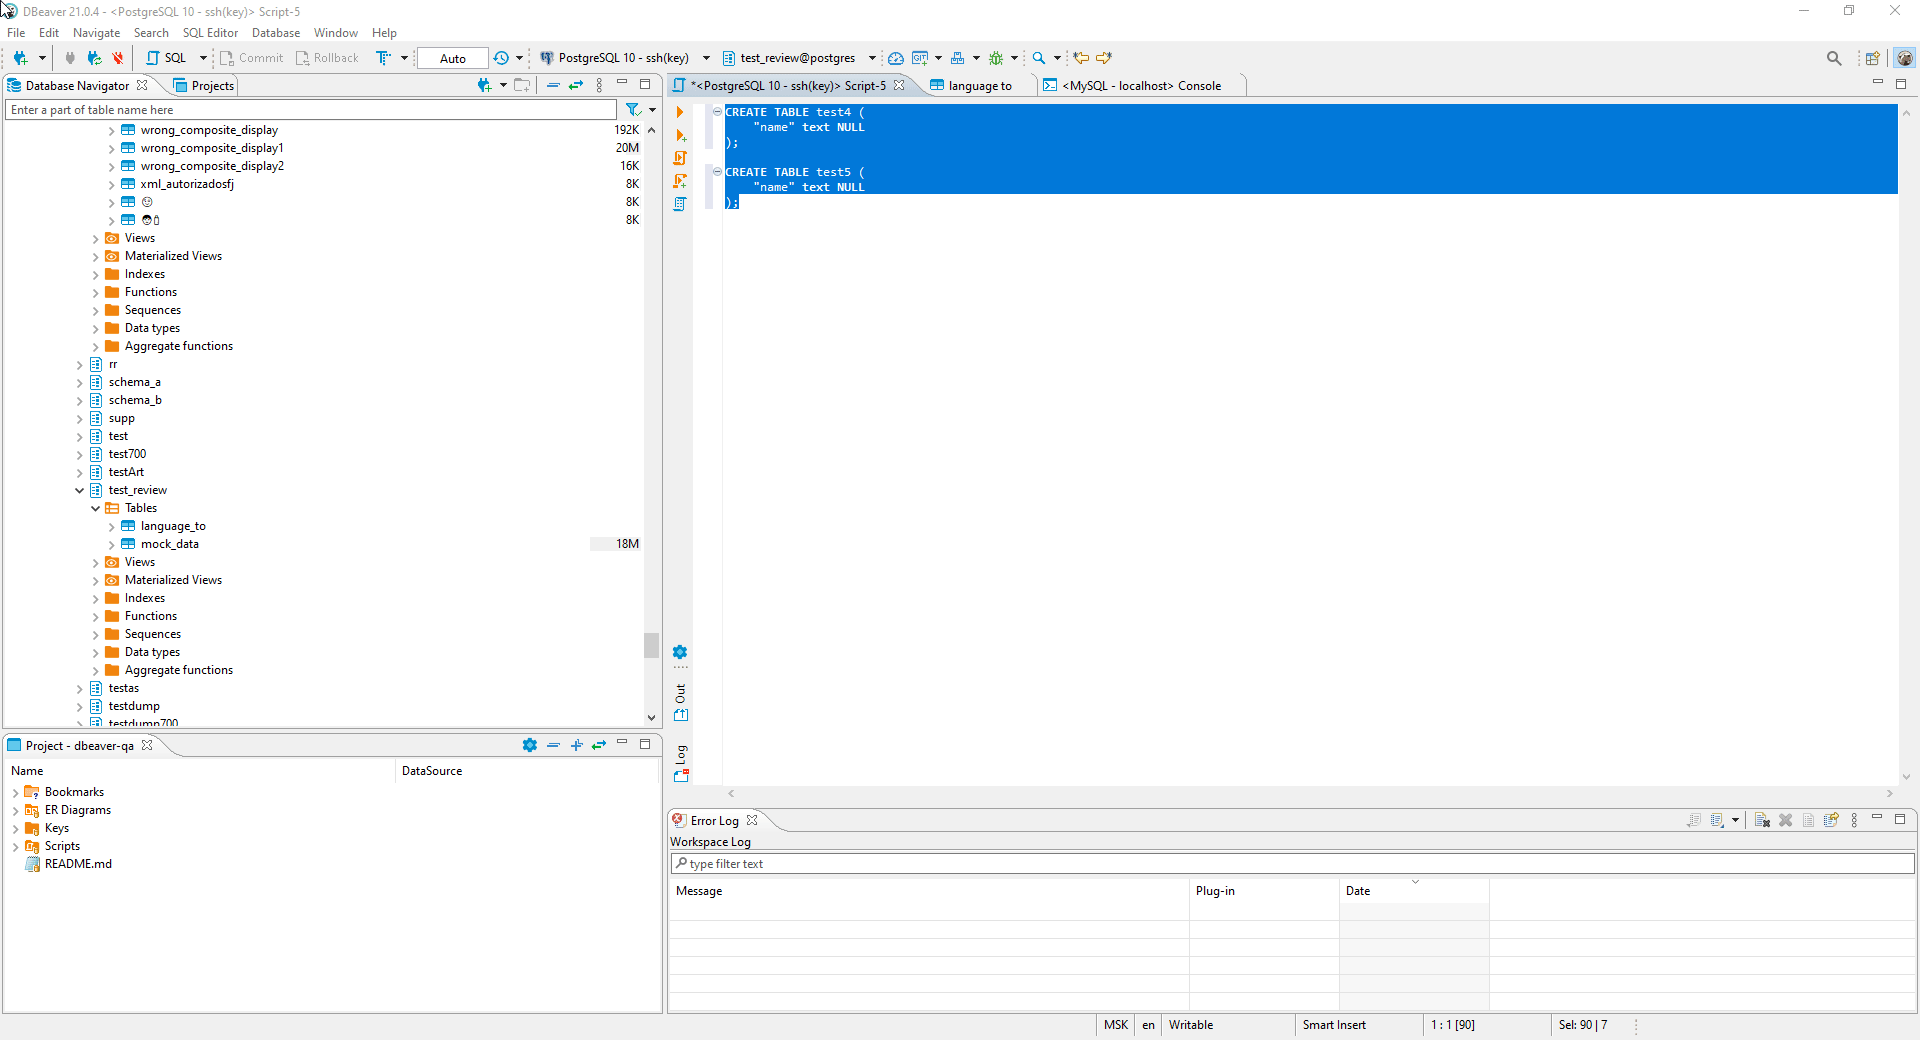Click the Commit button

click(252, 58)
